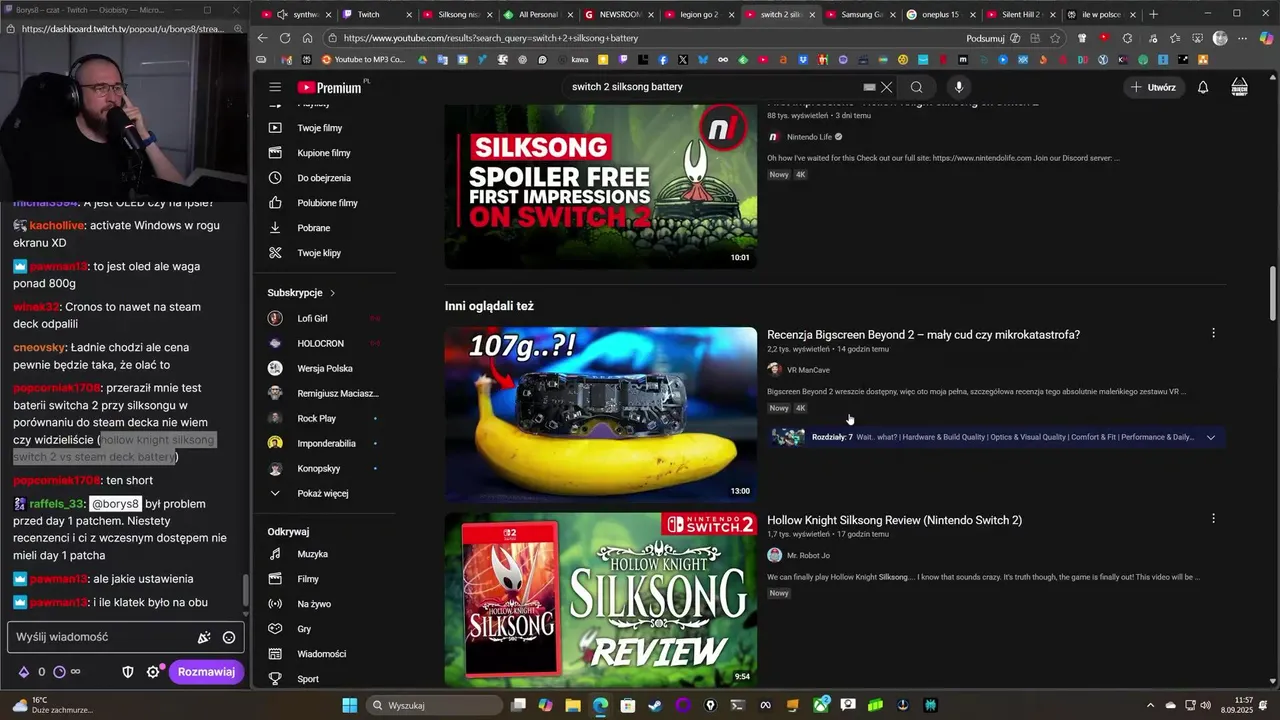Start voice search with microphone icon
Image resolution: width=1280 pixels, height=720 pixels.
click(959, 87)
